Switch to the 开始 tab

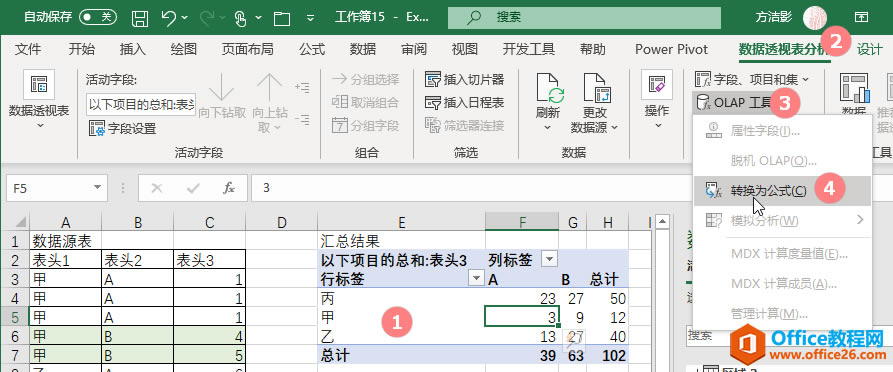(81, 50)
